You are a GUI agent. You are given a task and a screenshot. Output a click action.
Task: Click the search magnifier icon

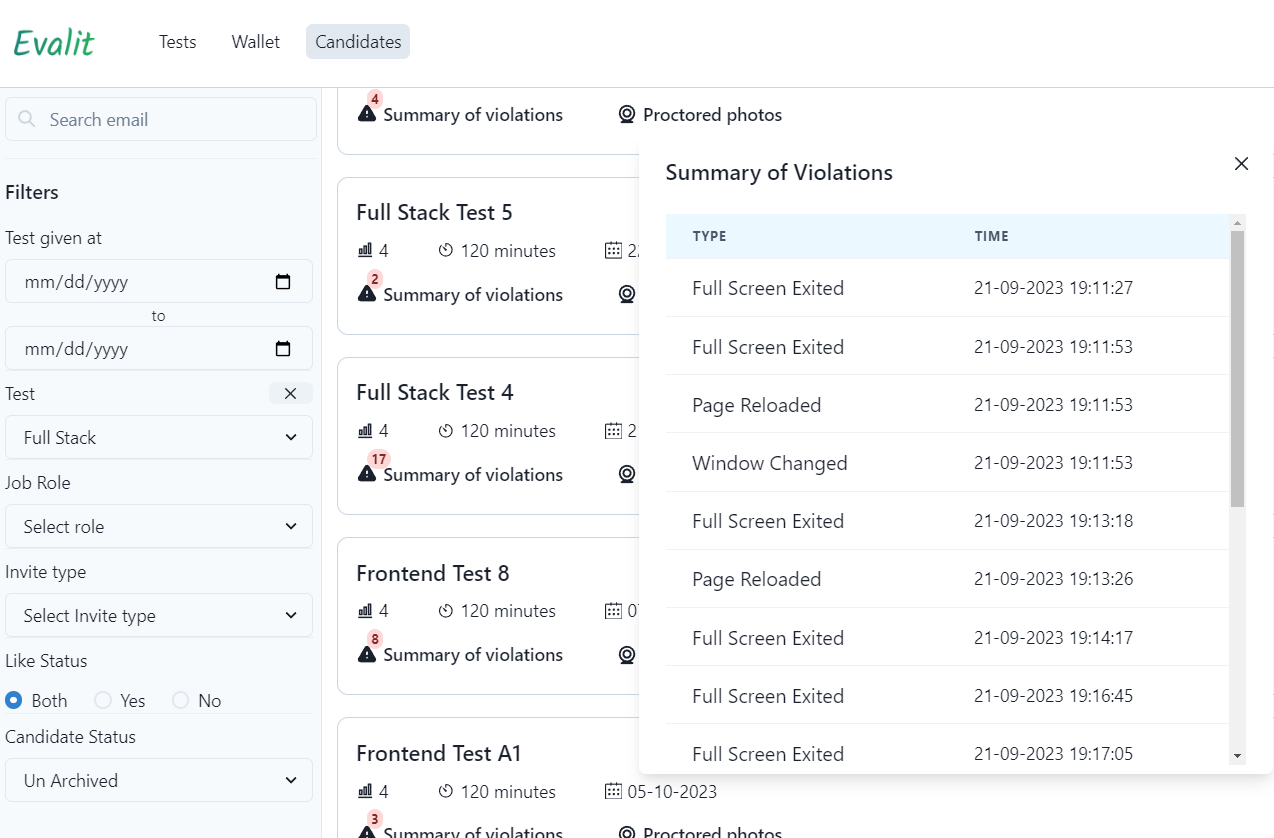coord(27,120)
